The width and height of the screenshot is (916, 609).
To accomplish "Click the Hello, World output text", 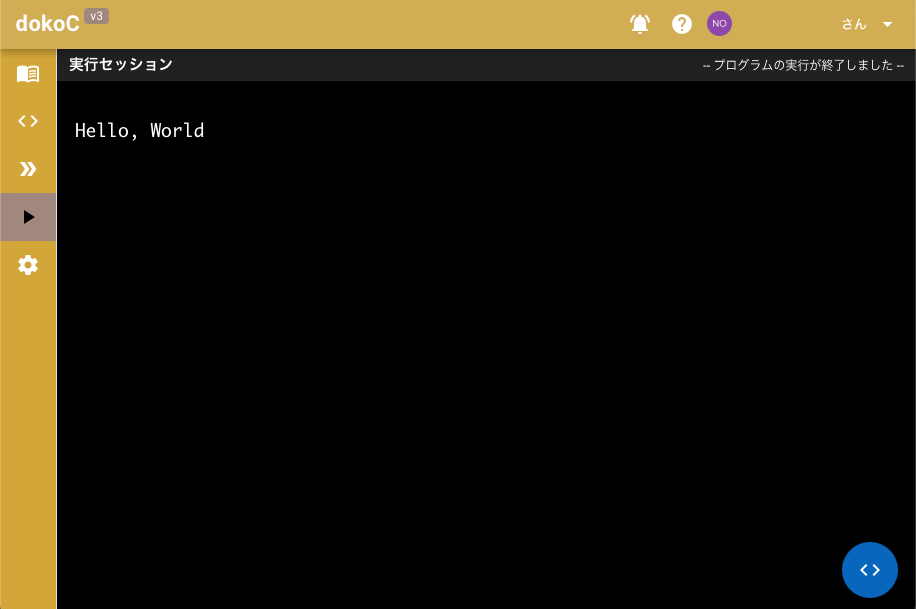I will (139, 130).
